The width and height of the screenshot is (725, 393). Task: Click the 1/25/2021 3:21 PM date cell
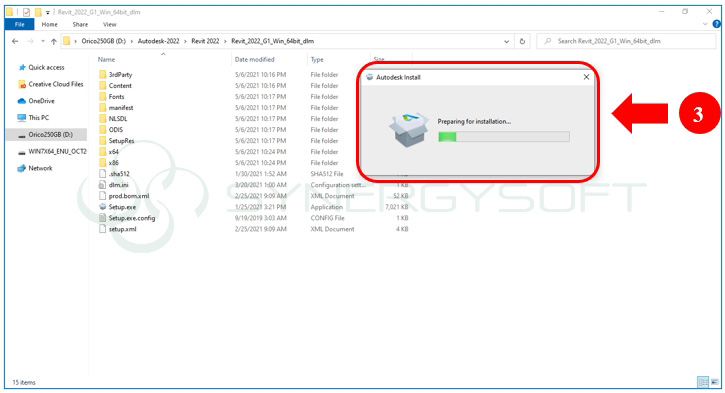pos(260,207)
